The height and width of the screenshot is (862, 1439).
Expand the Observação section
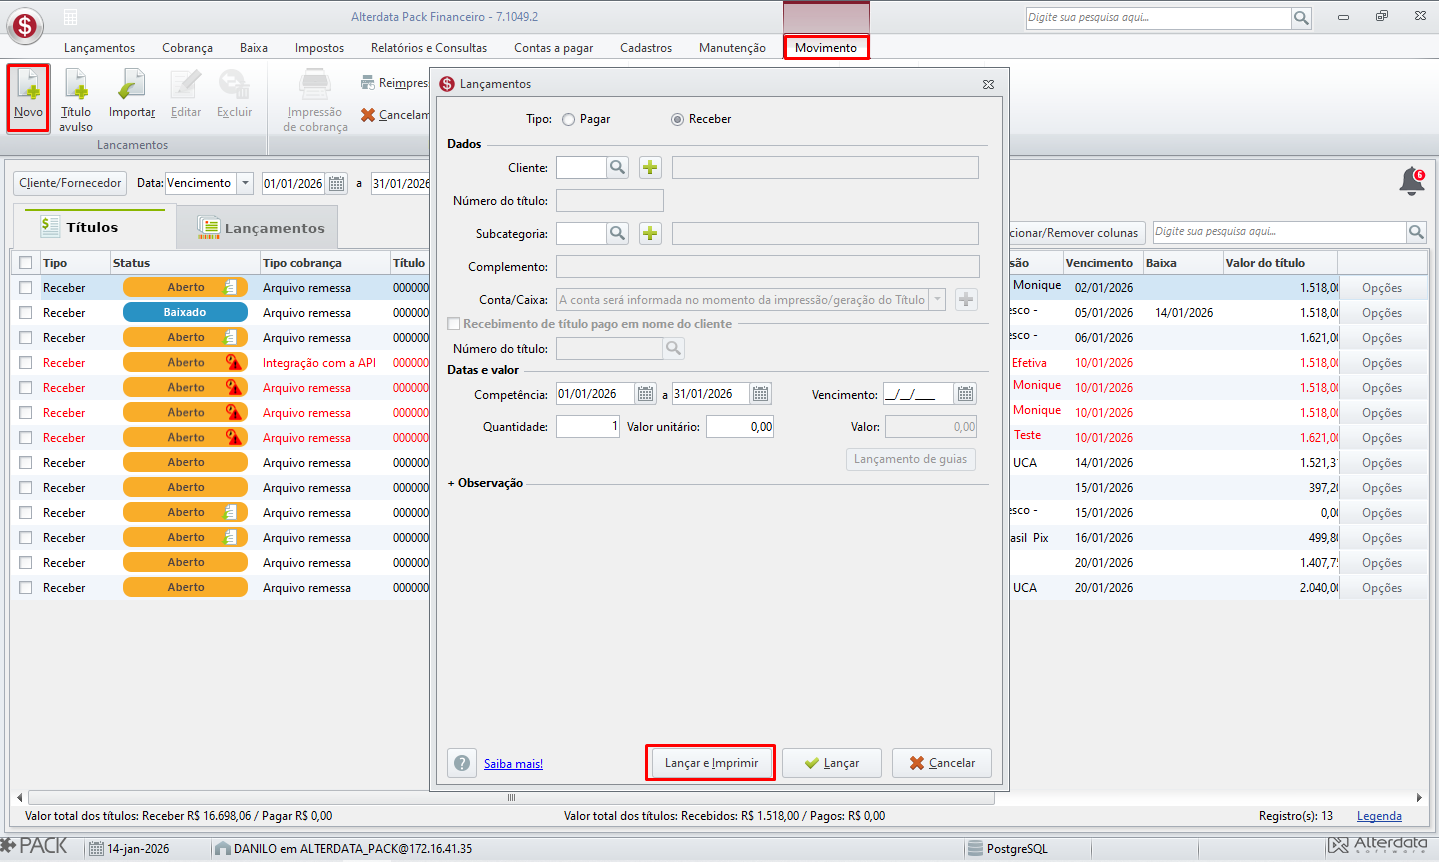pos(485,483)
